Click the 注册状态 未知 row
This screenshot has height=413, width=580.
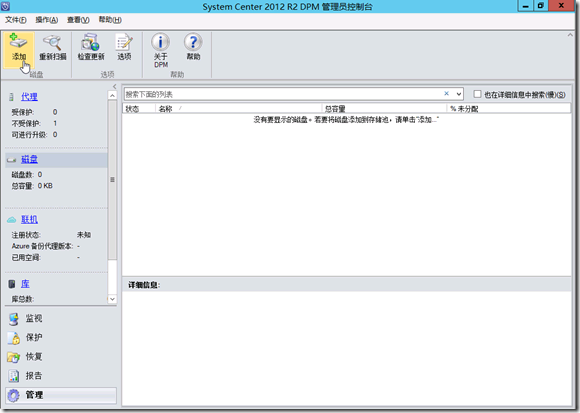51,235
